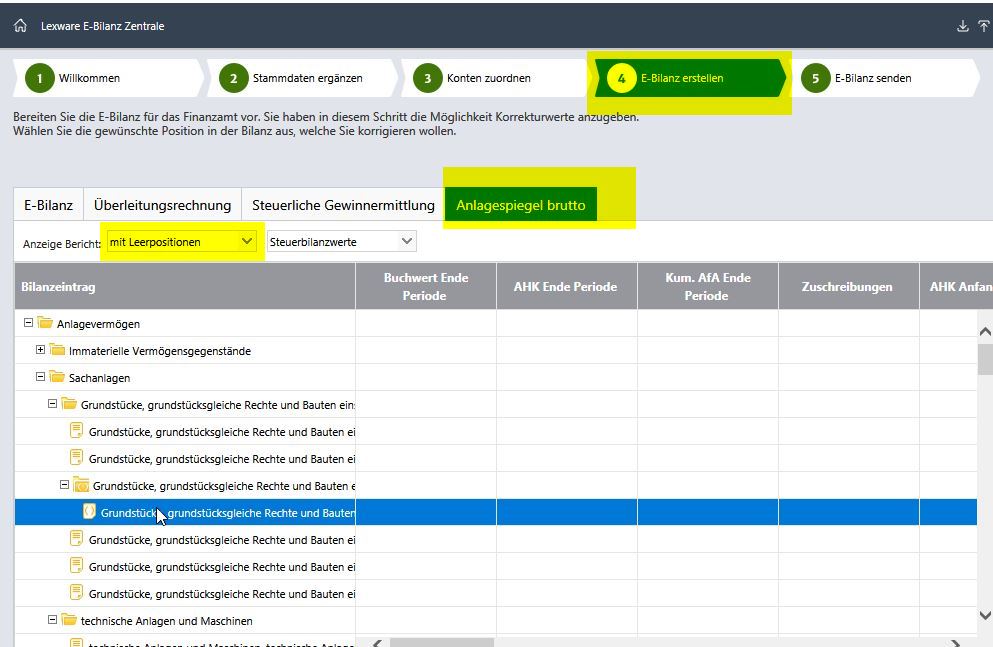Open step 1 Willkommen

click(x=108, y=78)
